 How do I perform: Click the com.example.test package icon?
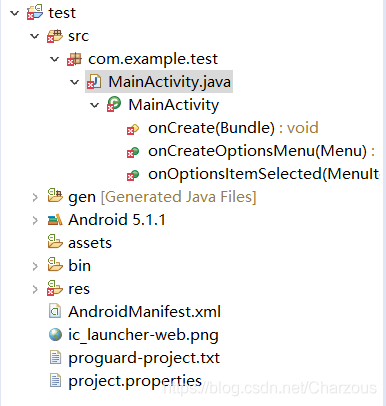pyautogui.click(x=74, y=59)
